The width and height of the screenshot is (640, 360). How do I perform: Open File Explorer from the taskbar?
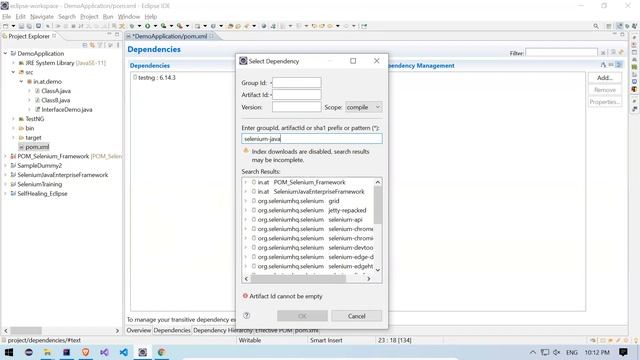click(47, 352)
